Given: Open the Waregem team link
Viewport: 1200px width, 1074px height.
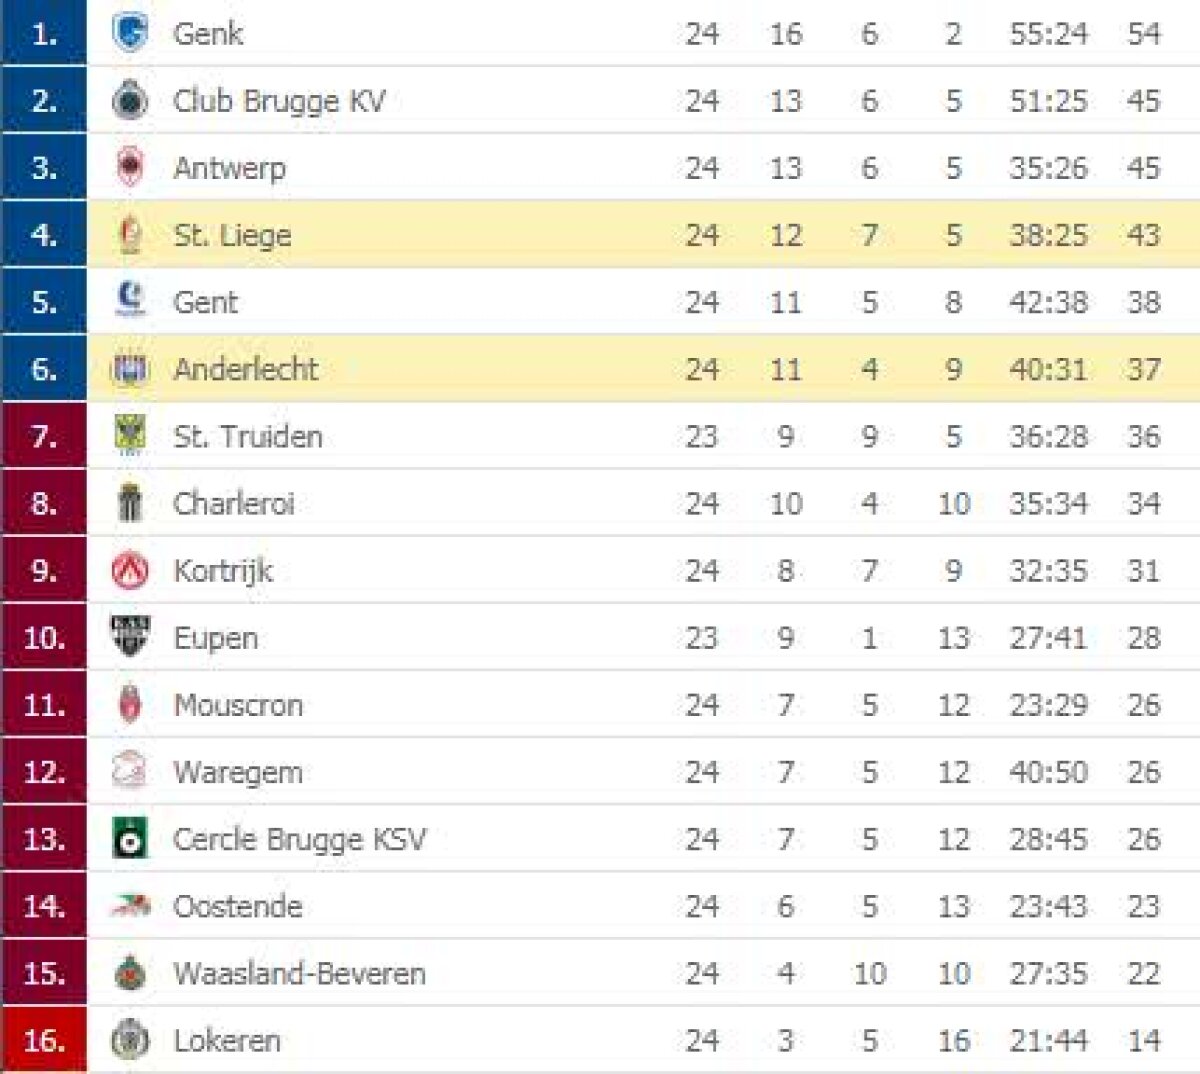Looking at the screenshot, I should coord(238,772).
